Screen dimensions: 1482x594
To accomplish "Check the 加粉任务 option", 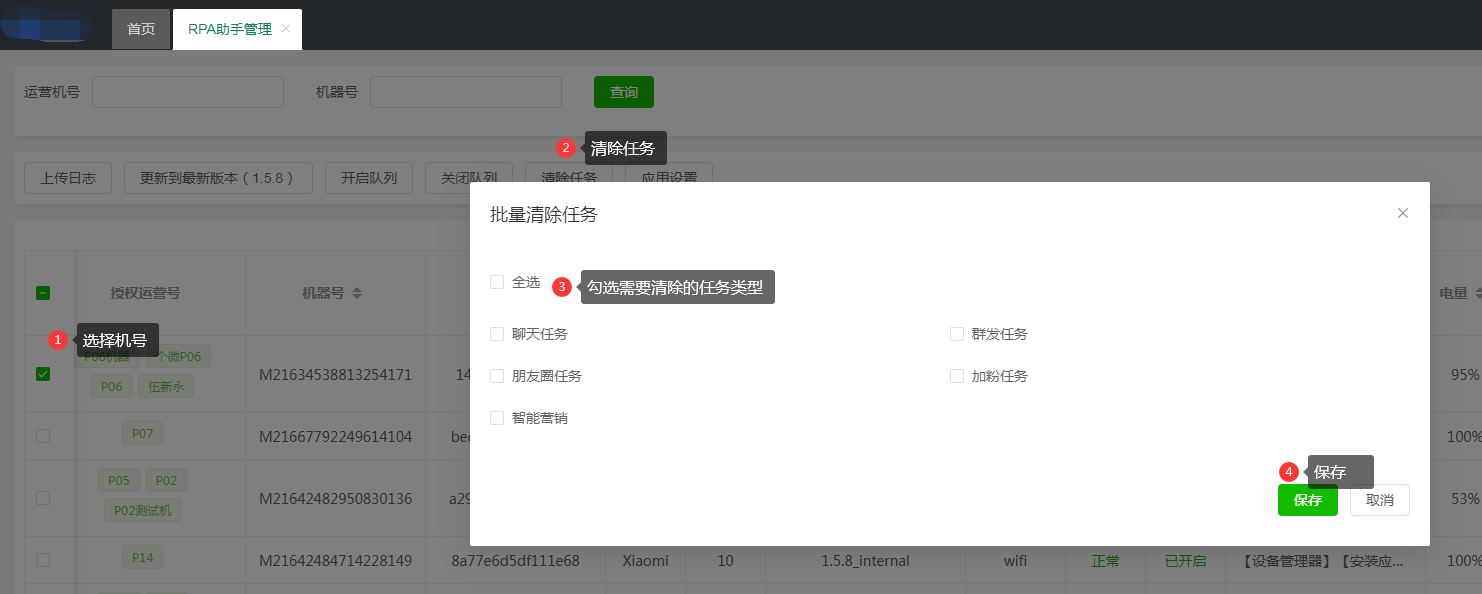I will 957,376.
